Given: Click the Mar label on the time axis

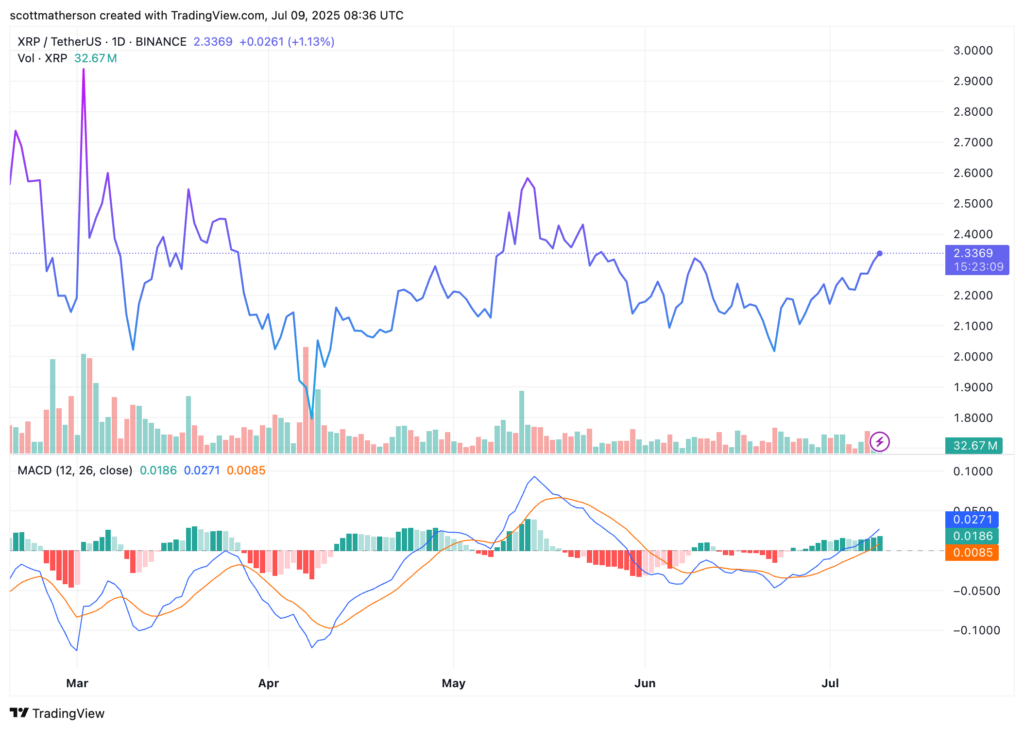Looking at the screenshot, I should click(x=77, y=683).
